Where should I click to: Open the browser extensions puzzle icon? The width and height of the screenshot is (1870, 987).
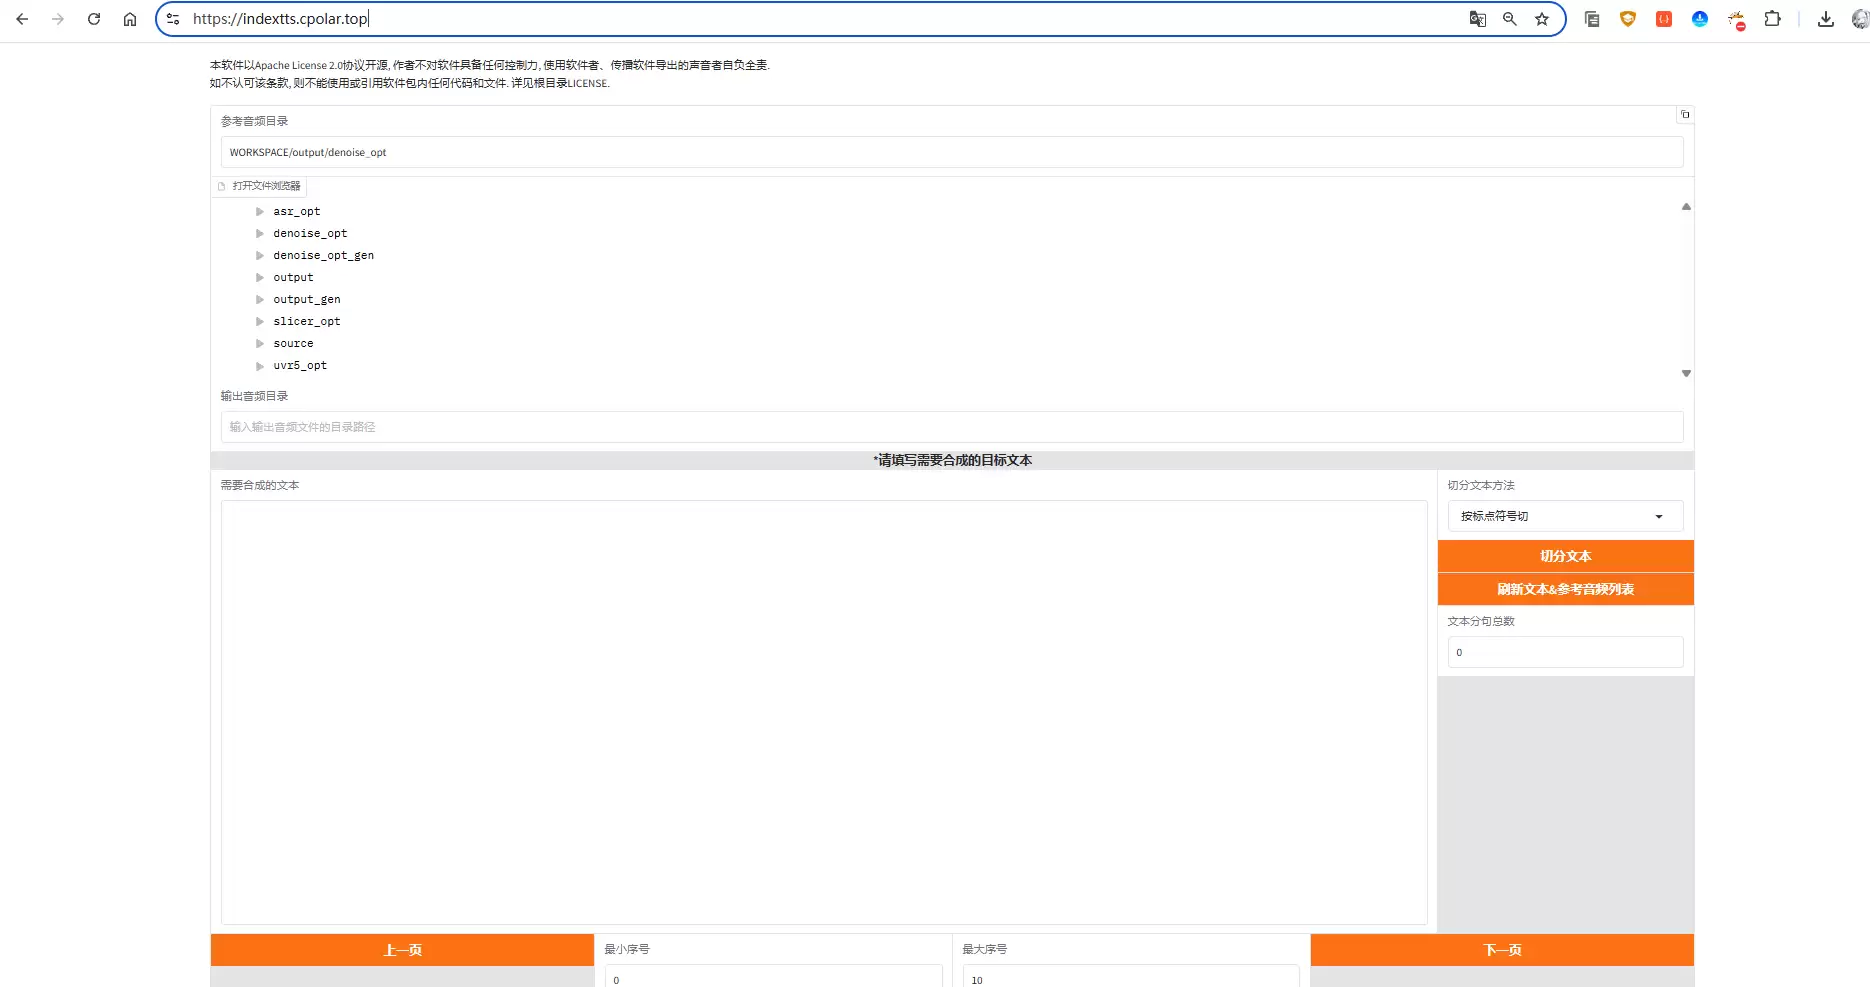[1773, 19]
